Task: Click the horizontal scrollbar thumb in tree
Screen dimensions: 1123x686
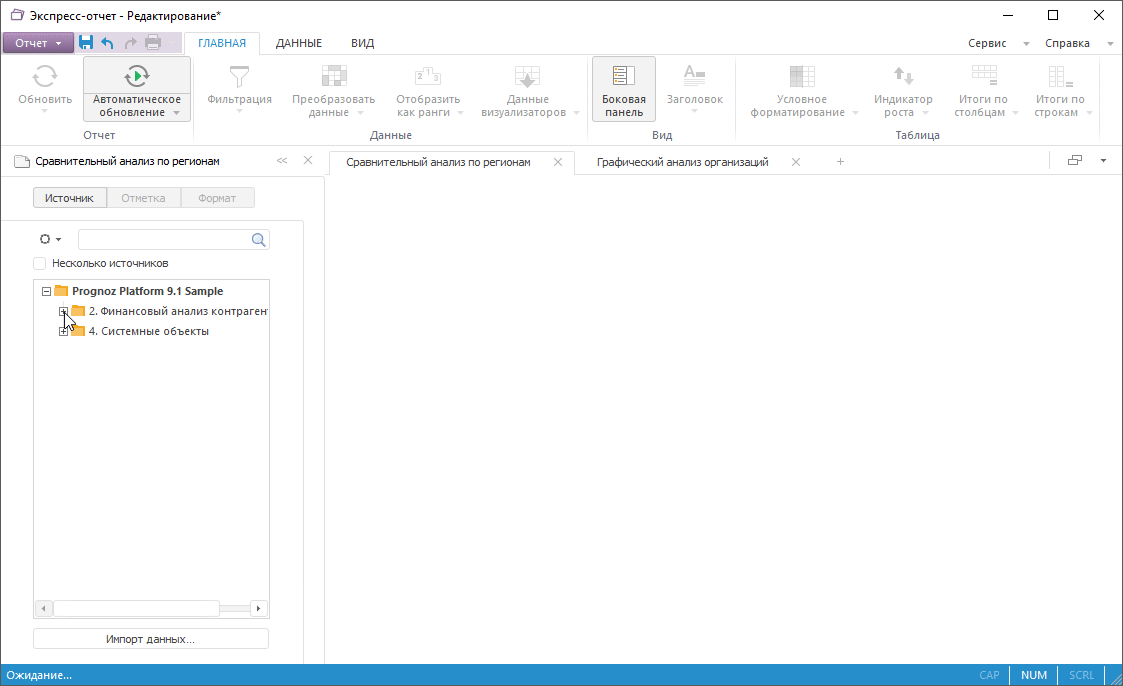Action: [x=136, y=609]
